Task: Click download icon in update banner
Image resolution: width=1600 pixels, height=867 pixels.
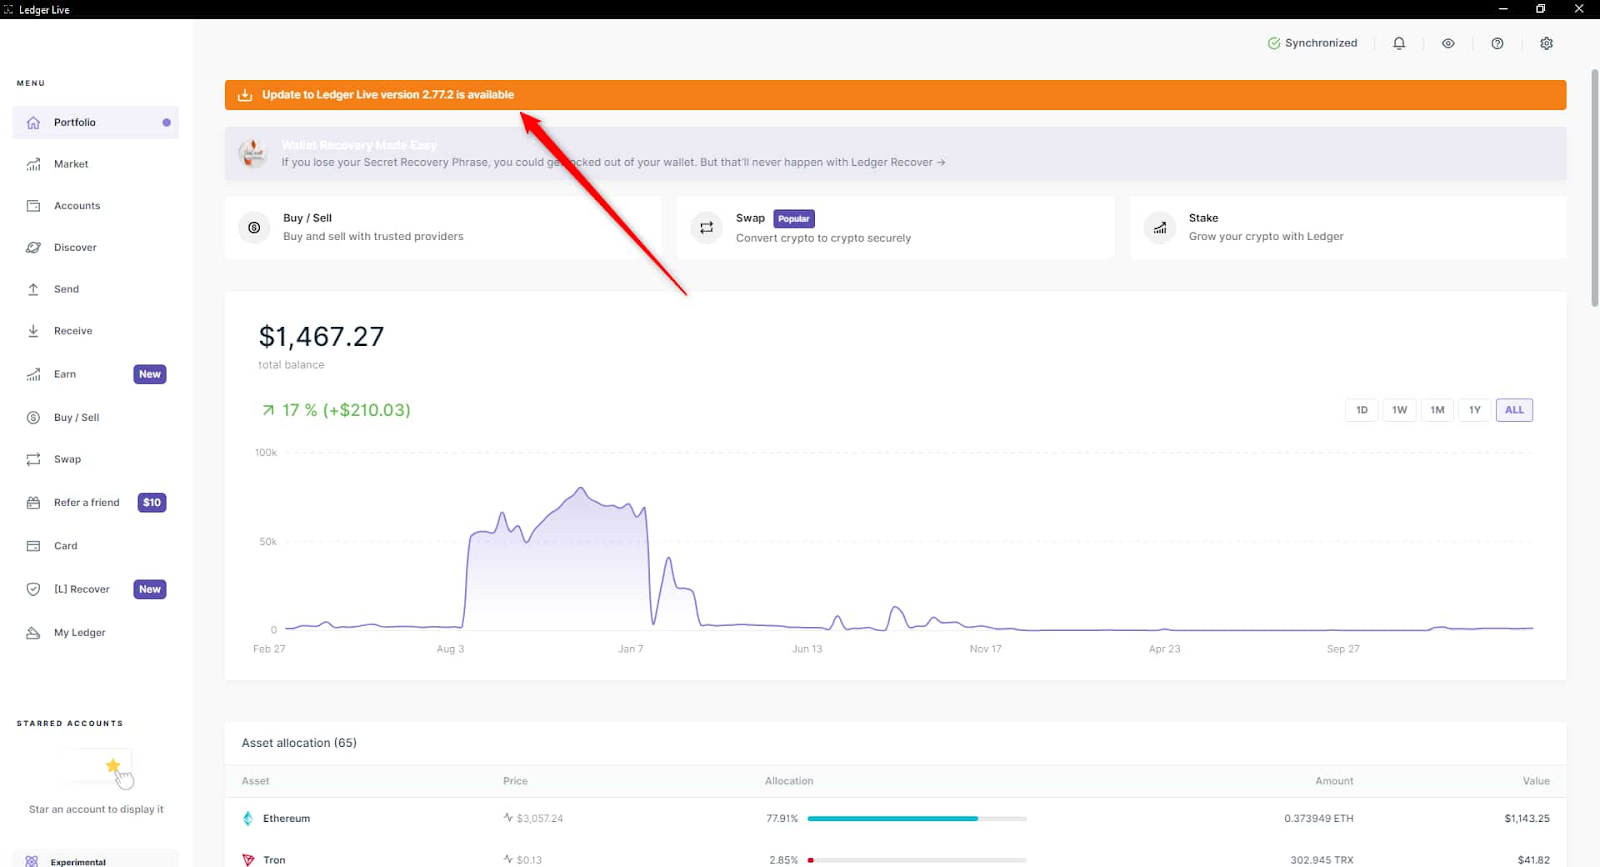Action: click(245, 95)
